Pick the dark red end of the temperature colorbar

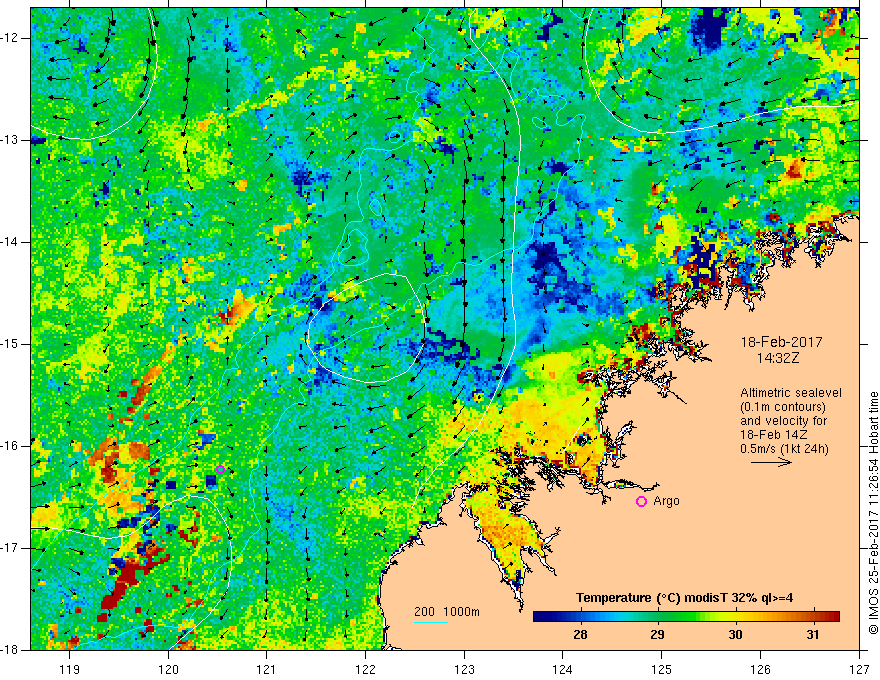tap(833, 617)
